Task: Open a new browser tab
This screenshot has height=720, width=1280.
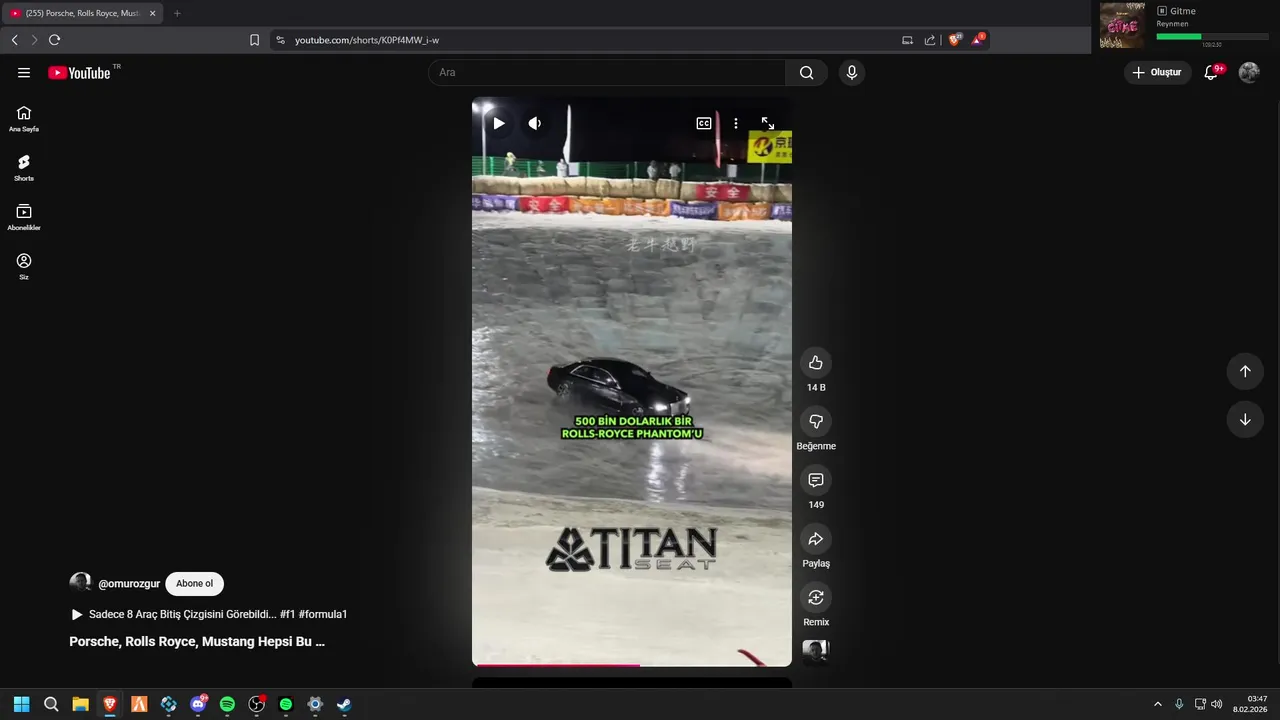Action: click(177, 13)
